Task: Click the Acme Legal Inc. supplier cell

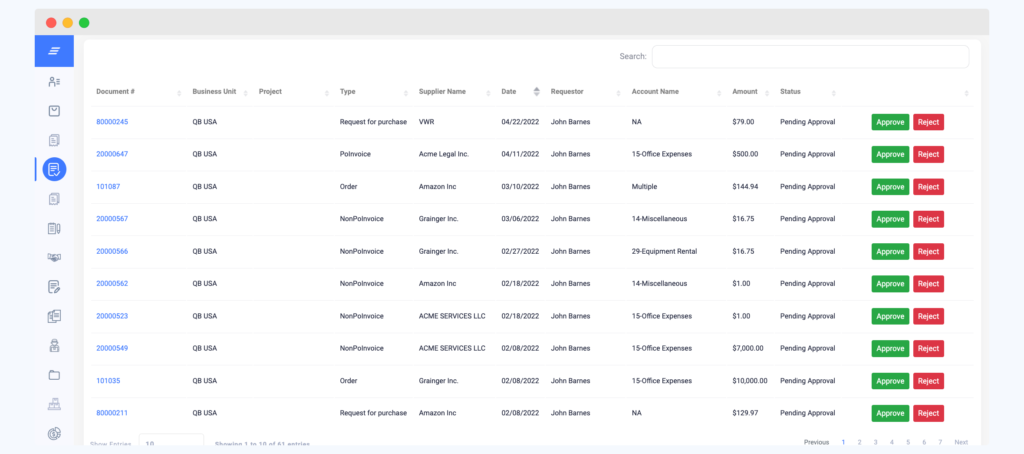Action: click(444, 154)
